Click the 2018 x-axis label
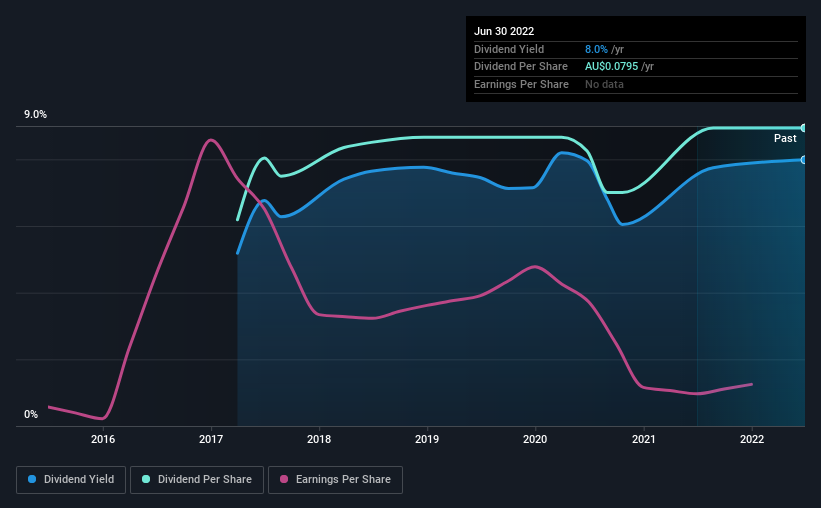 [319, 439]
